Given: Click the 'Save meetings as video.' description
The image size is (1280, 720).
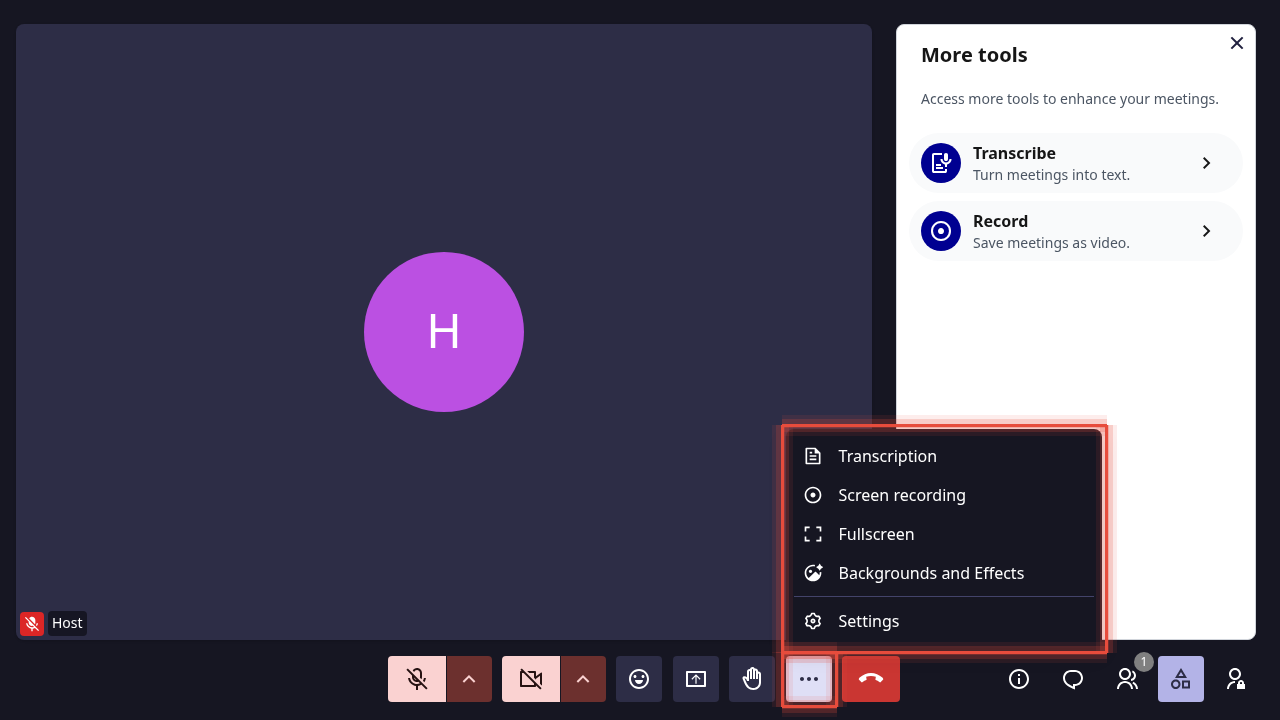Looking at the screenshot, I should (1051, 242).
